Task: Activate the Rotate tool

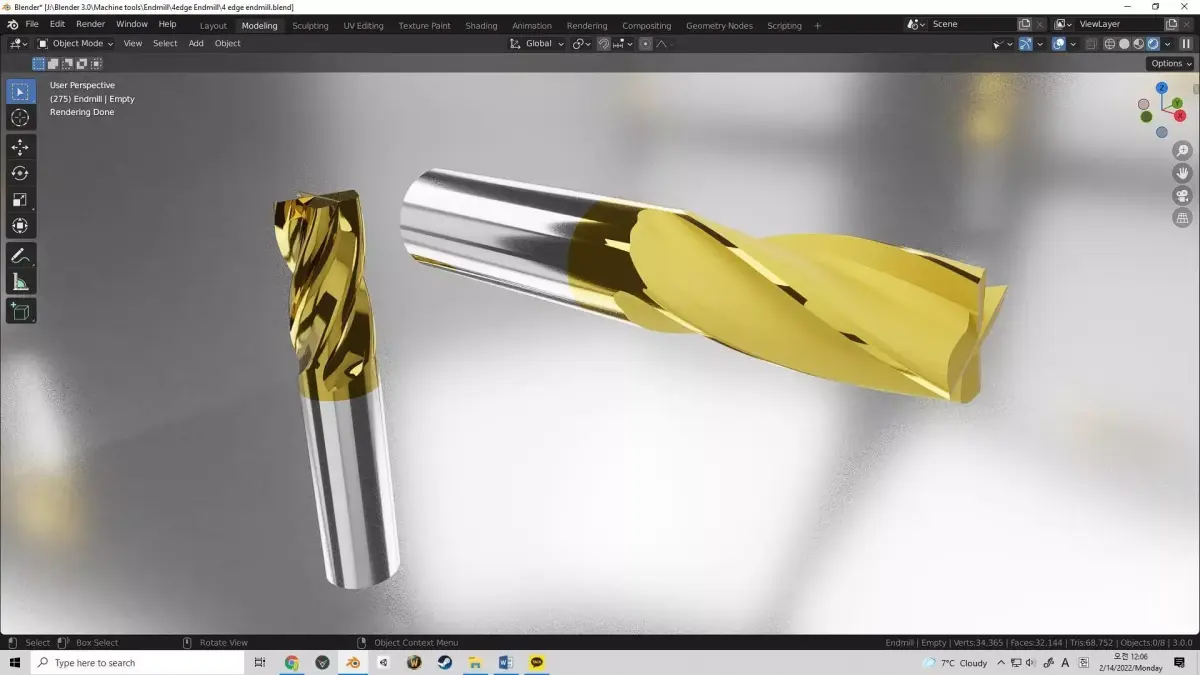Action: click(x=20, y=172)
